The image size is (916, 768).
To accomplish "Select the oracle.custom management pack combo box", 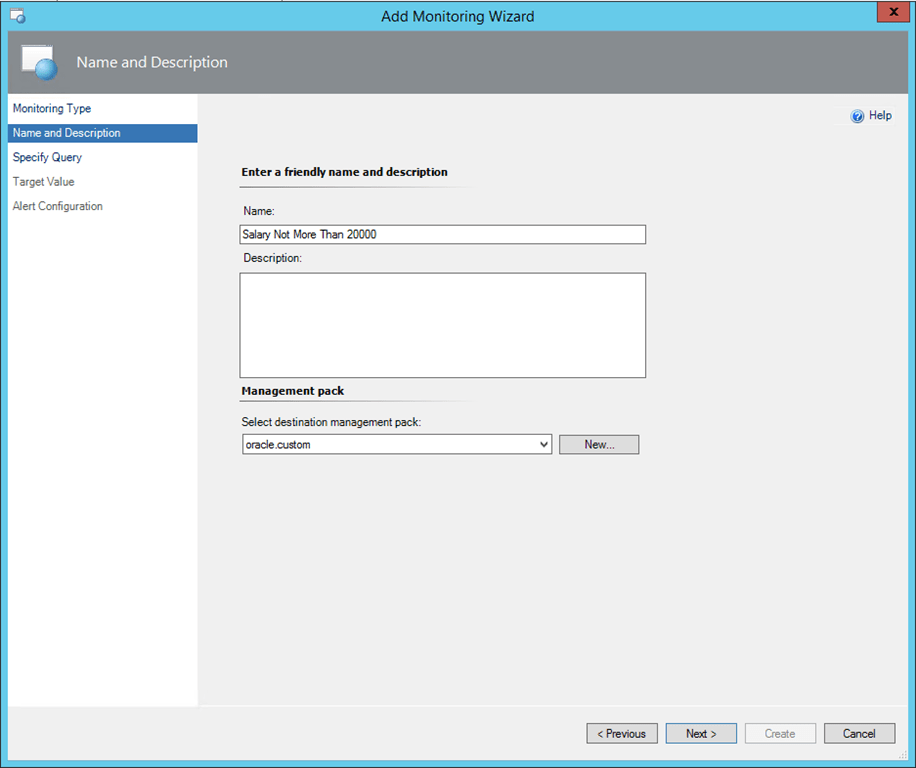I will (397, 444).
